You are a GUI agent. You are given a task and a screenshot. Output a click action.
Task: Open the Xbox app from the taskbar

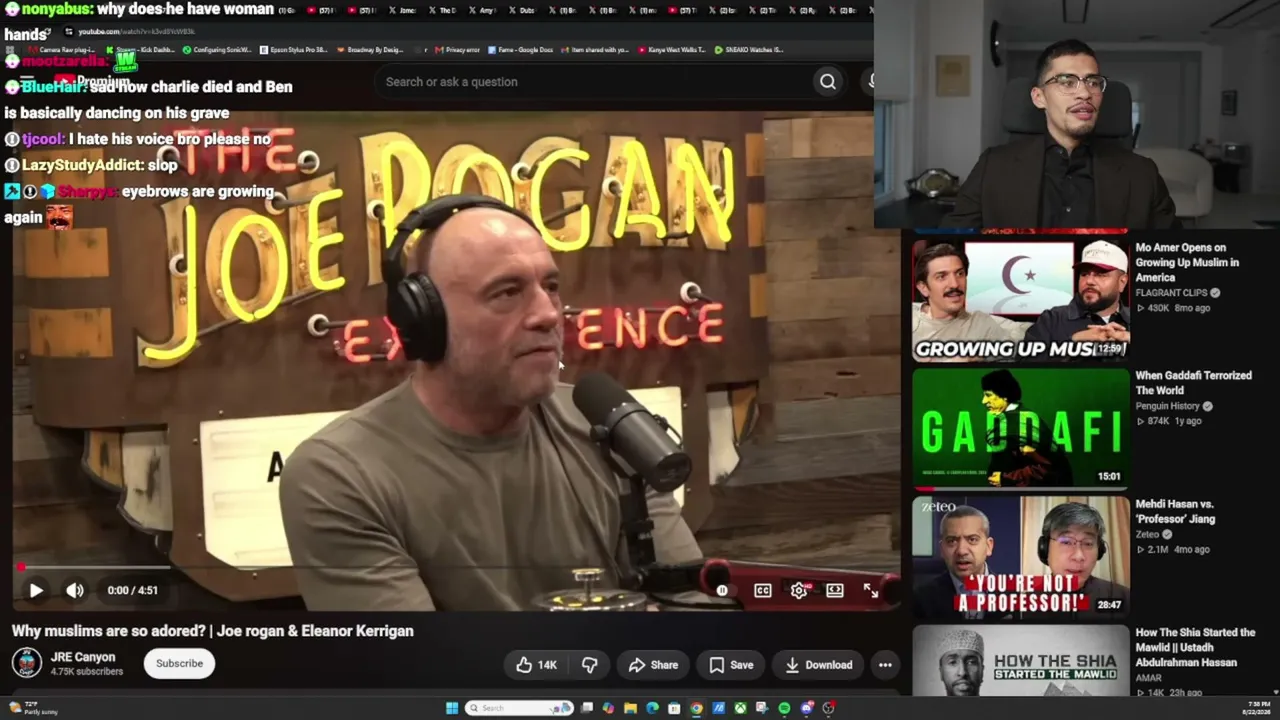740,708
